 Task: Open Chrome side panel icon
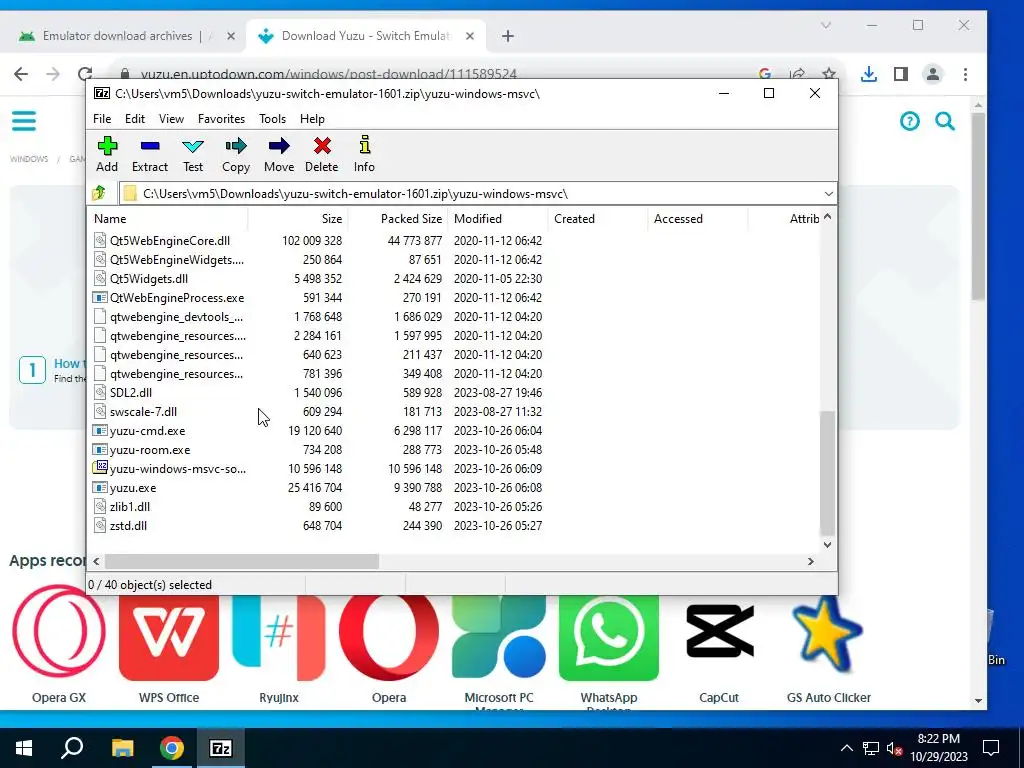(901, 74)
